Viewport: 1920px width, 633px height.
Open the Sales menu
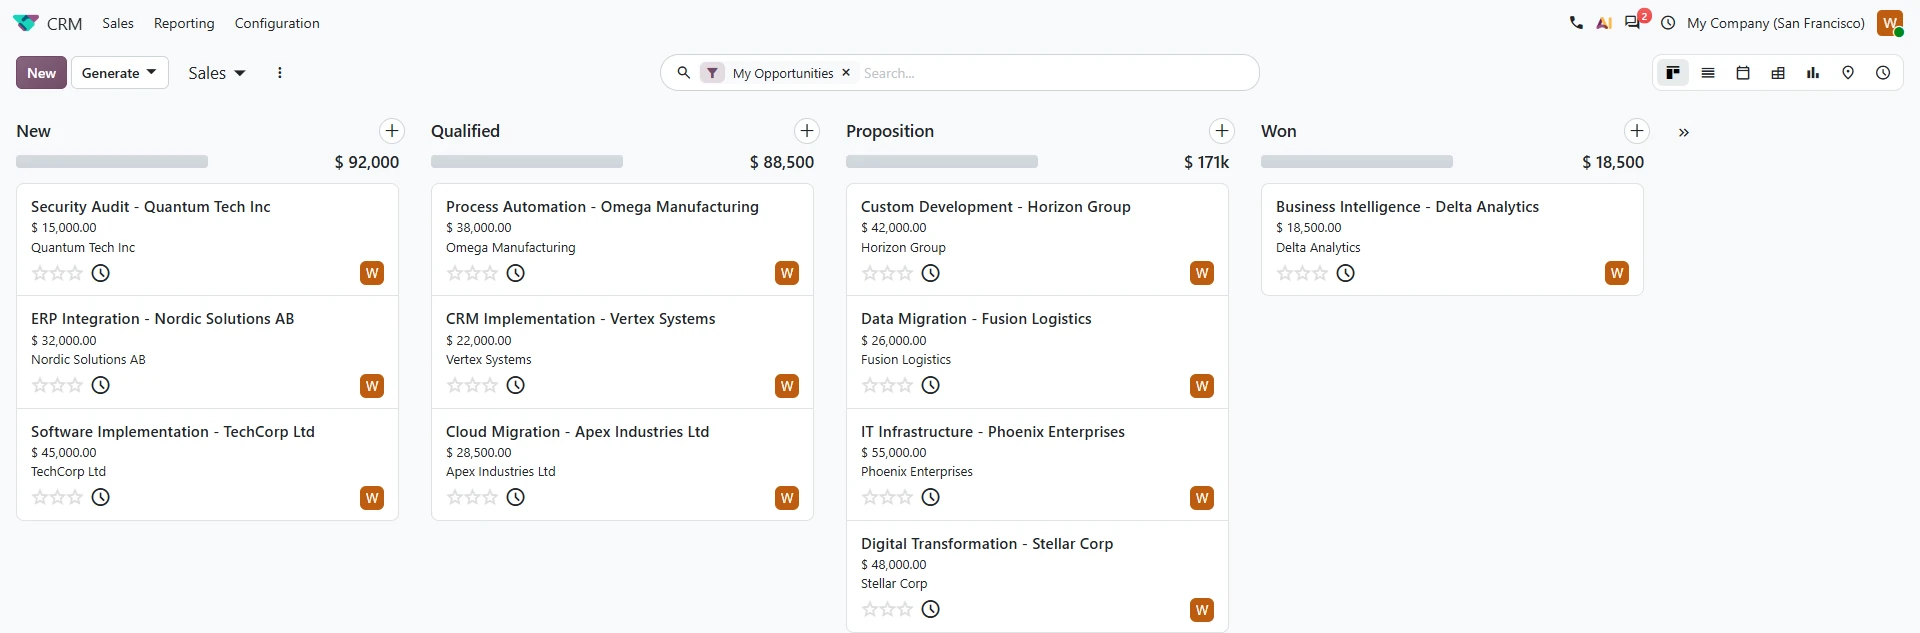pyautogui.click(x=118, y=23)
